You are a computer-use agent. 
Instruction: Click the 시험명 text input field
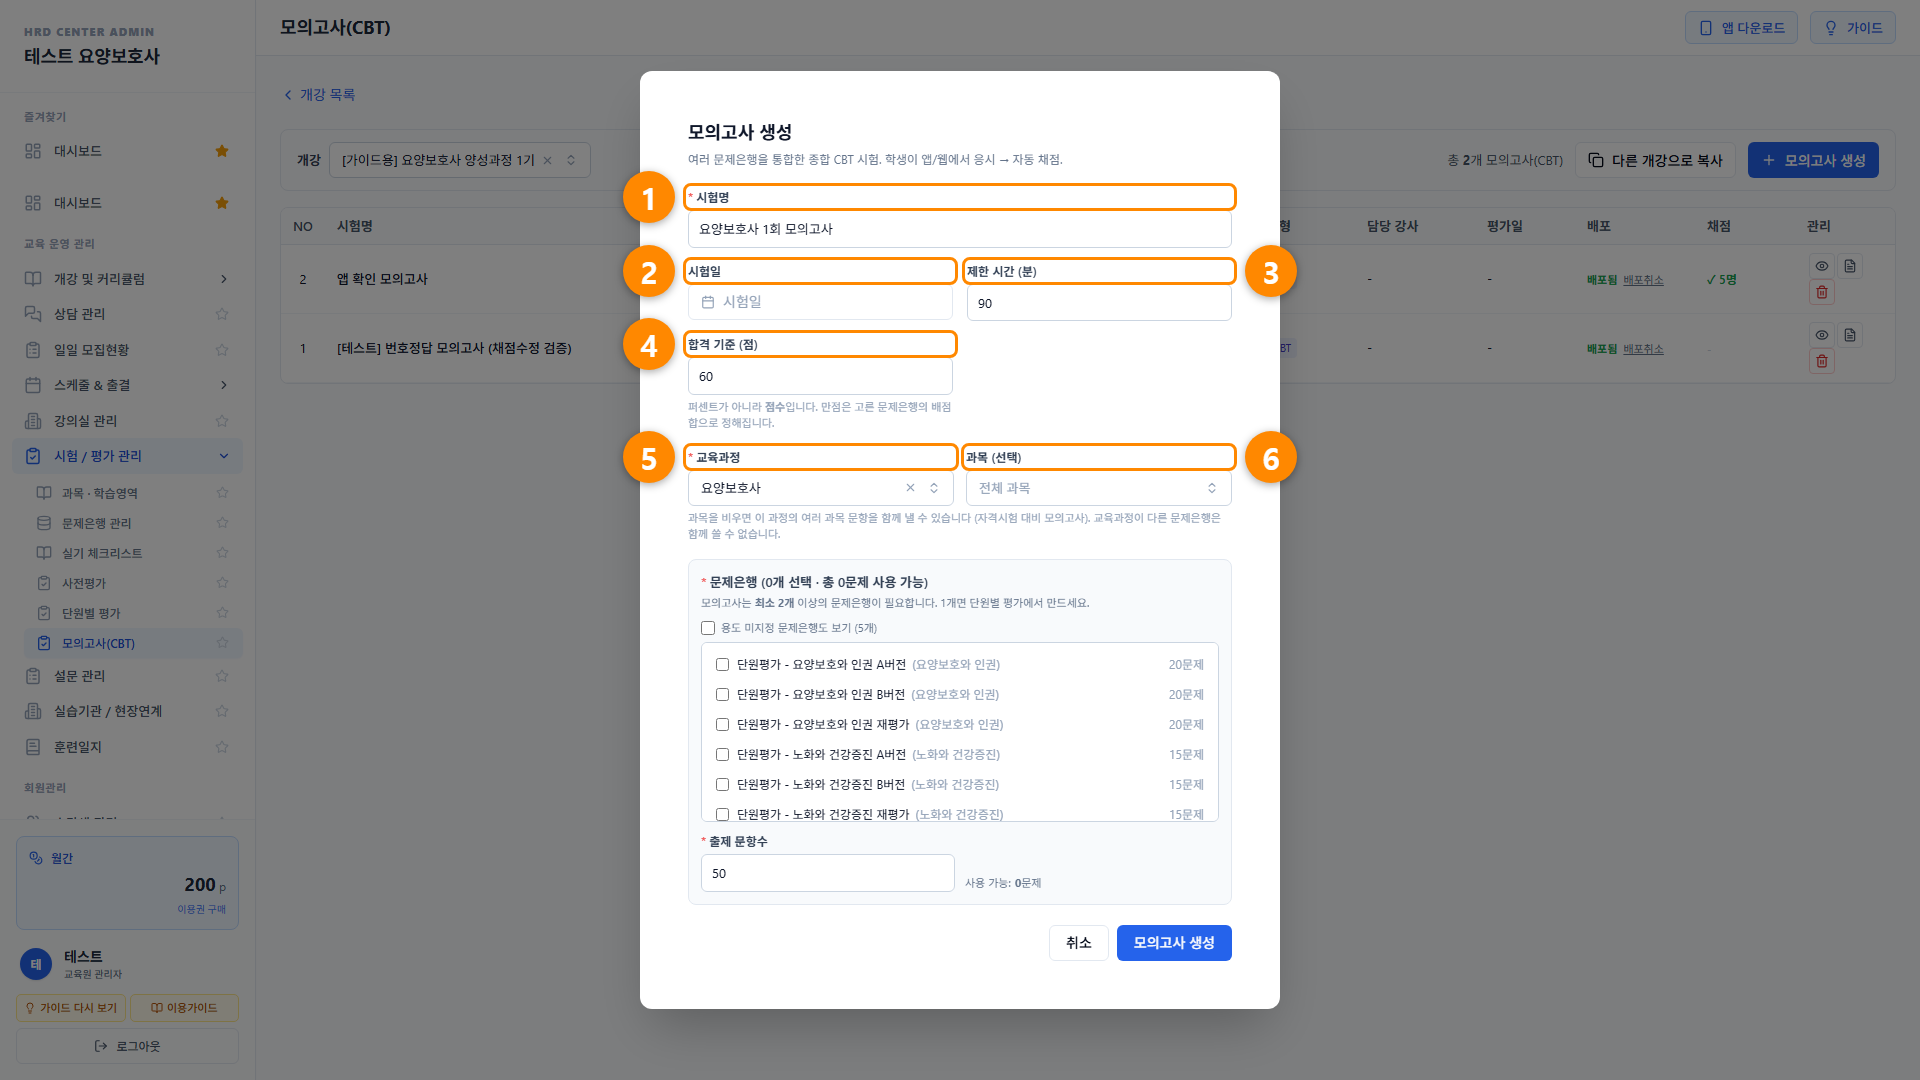(959, 229)
